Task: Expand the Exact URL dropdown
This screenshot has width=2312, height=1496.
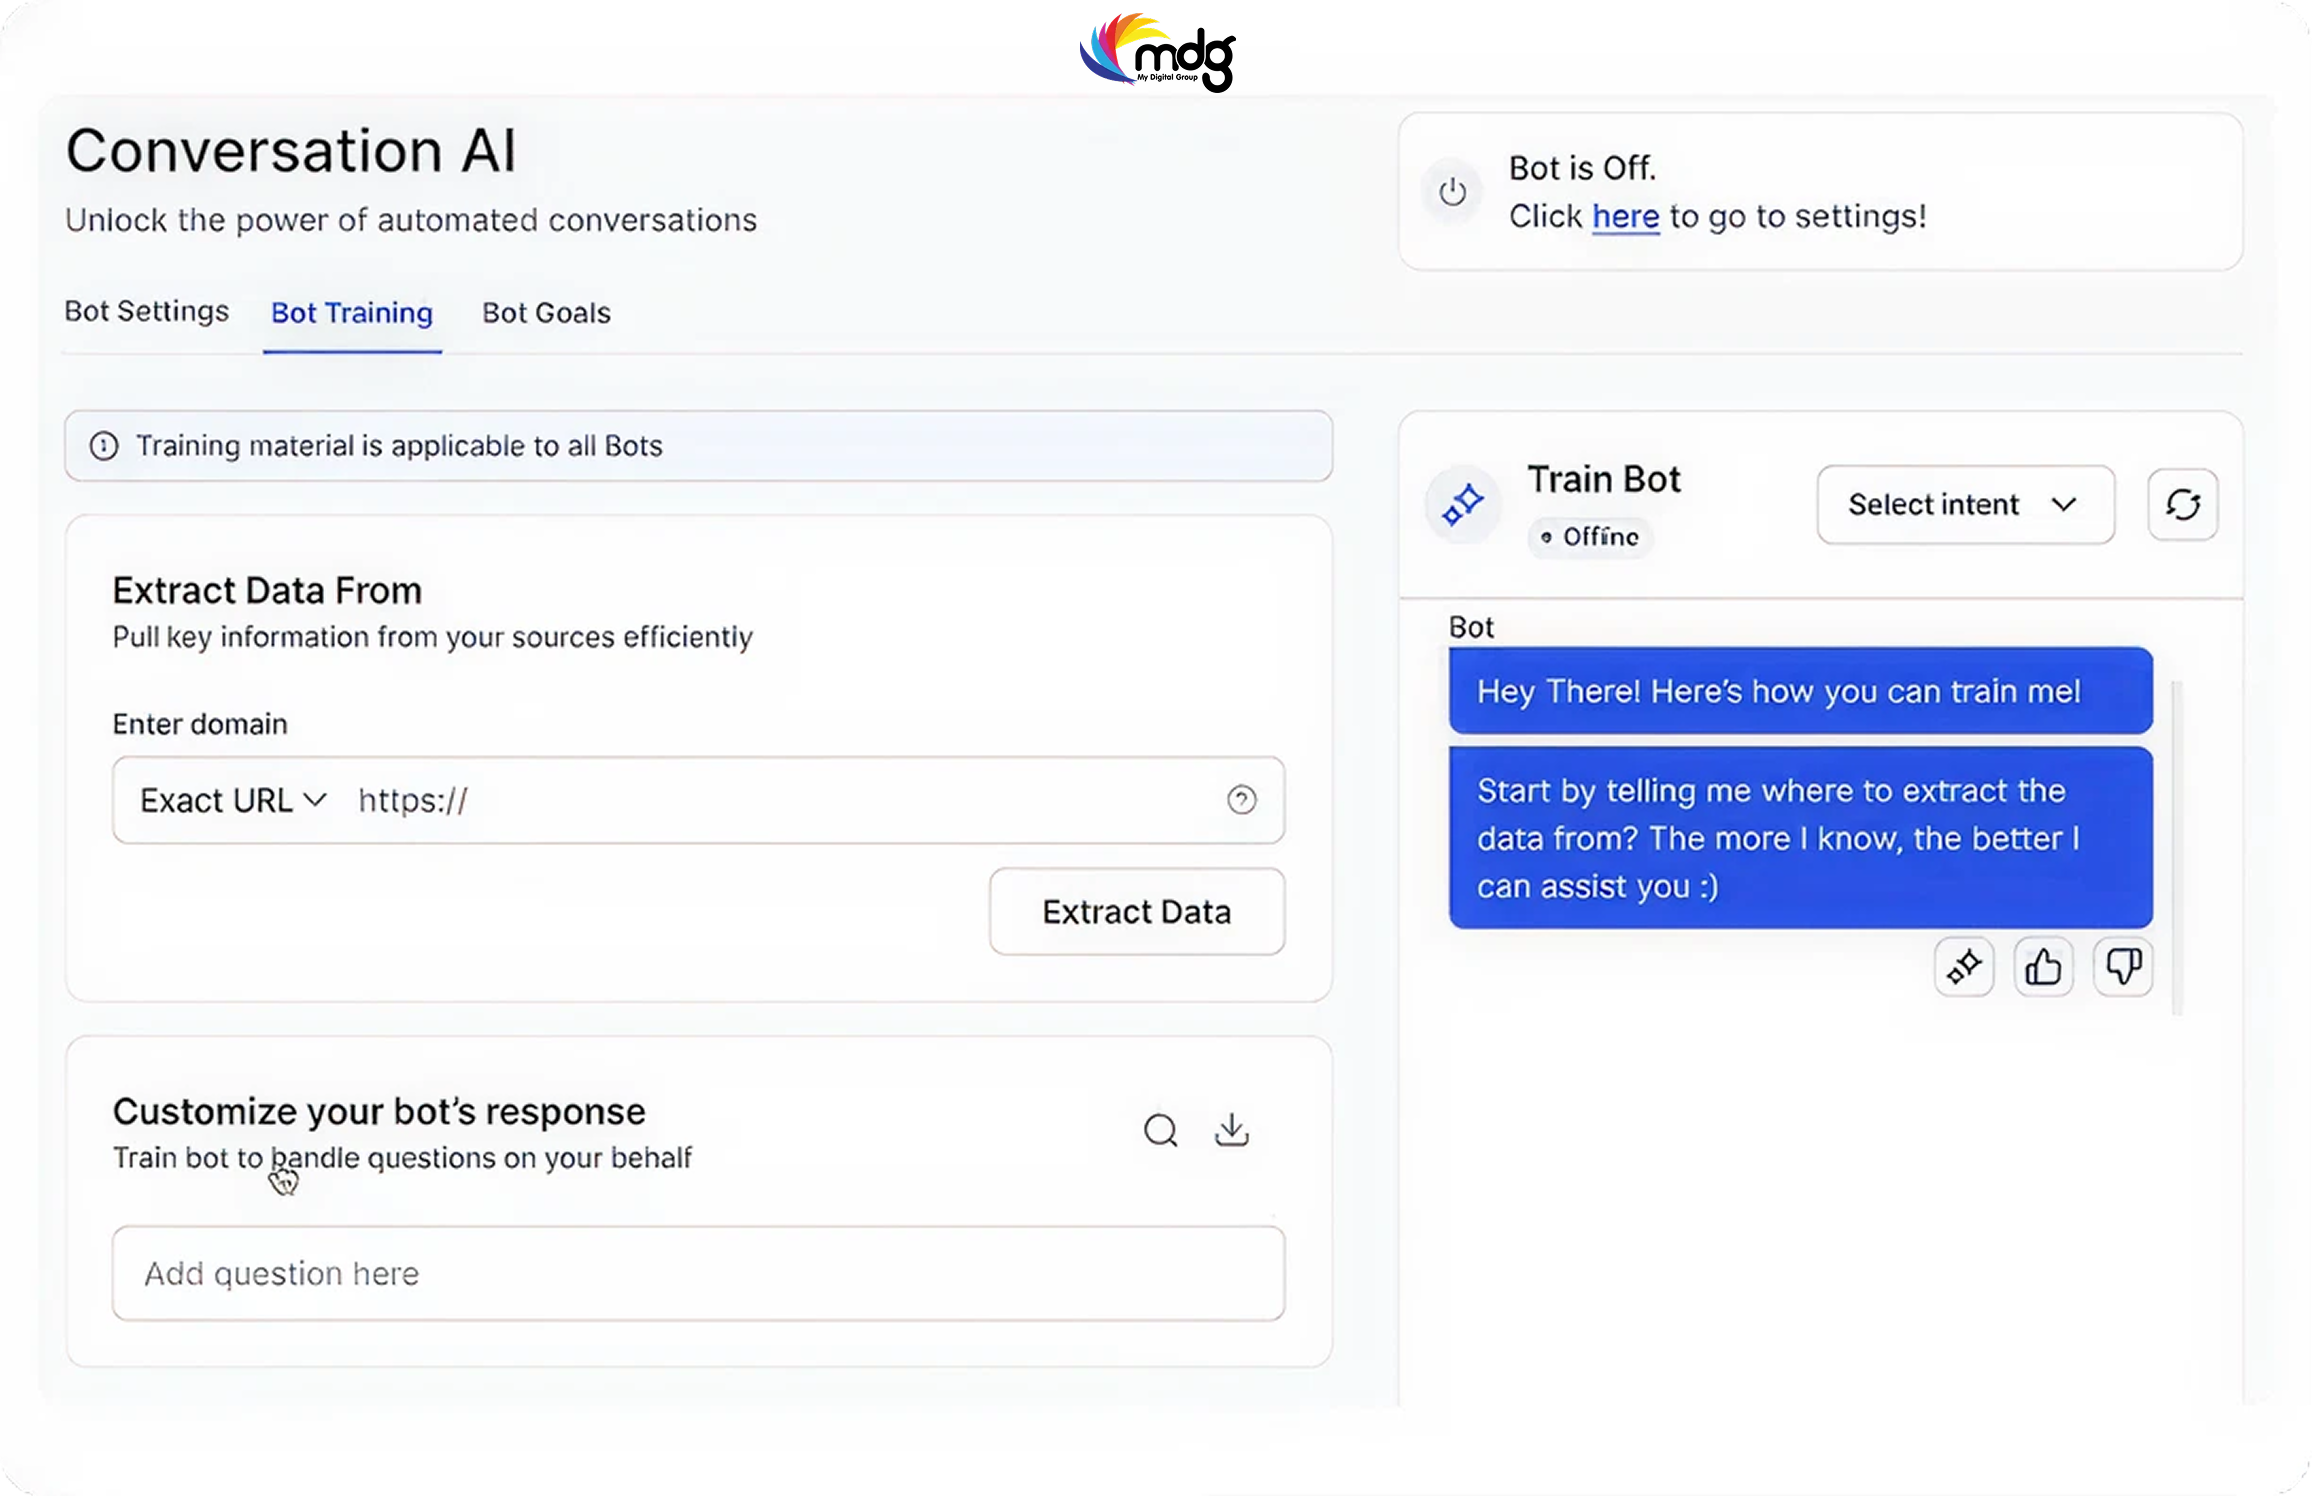Action: (x=232, y=800)
